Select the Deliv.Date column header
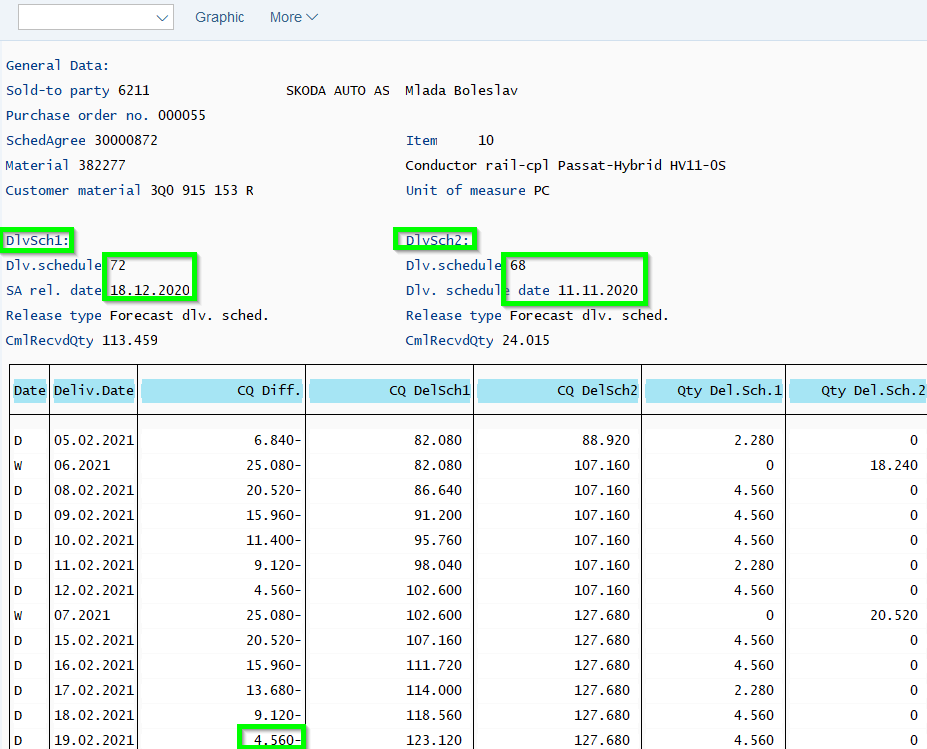 (x=93, y=391)
